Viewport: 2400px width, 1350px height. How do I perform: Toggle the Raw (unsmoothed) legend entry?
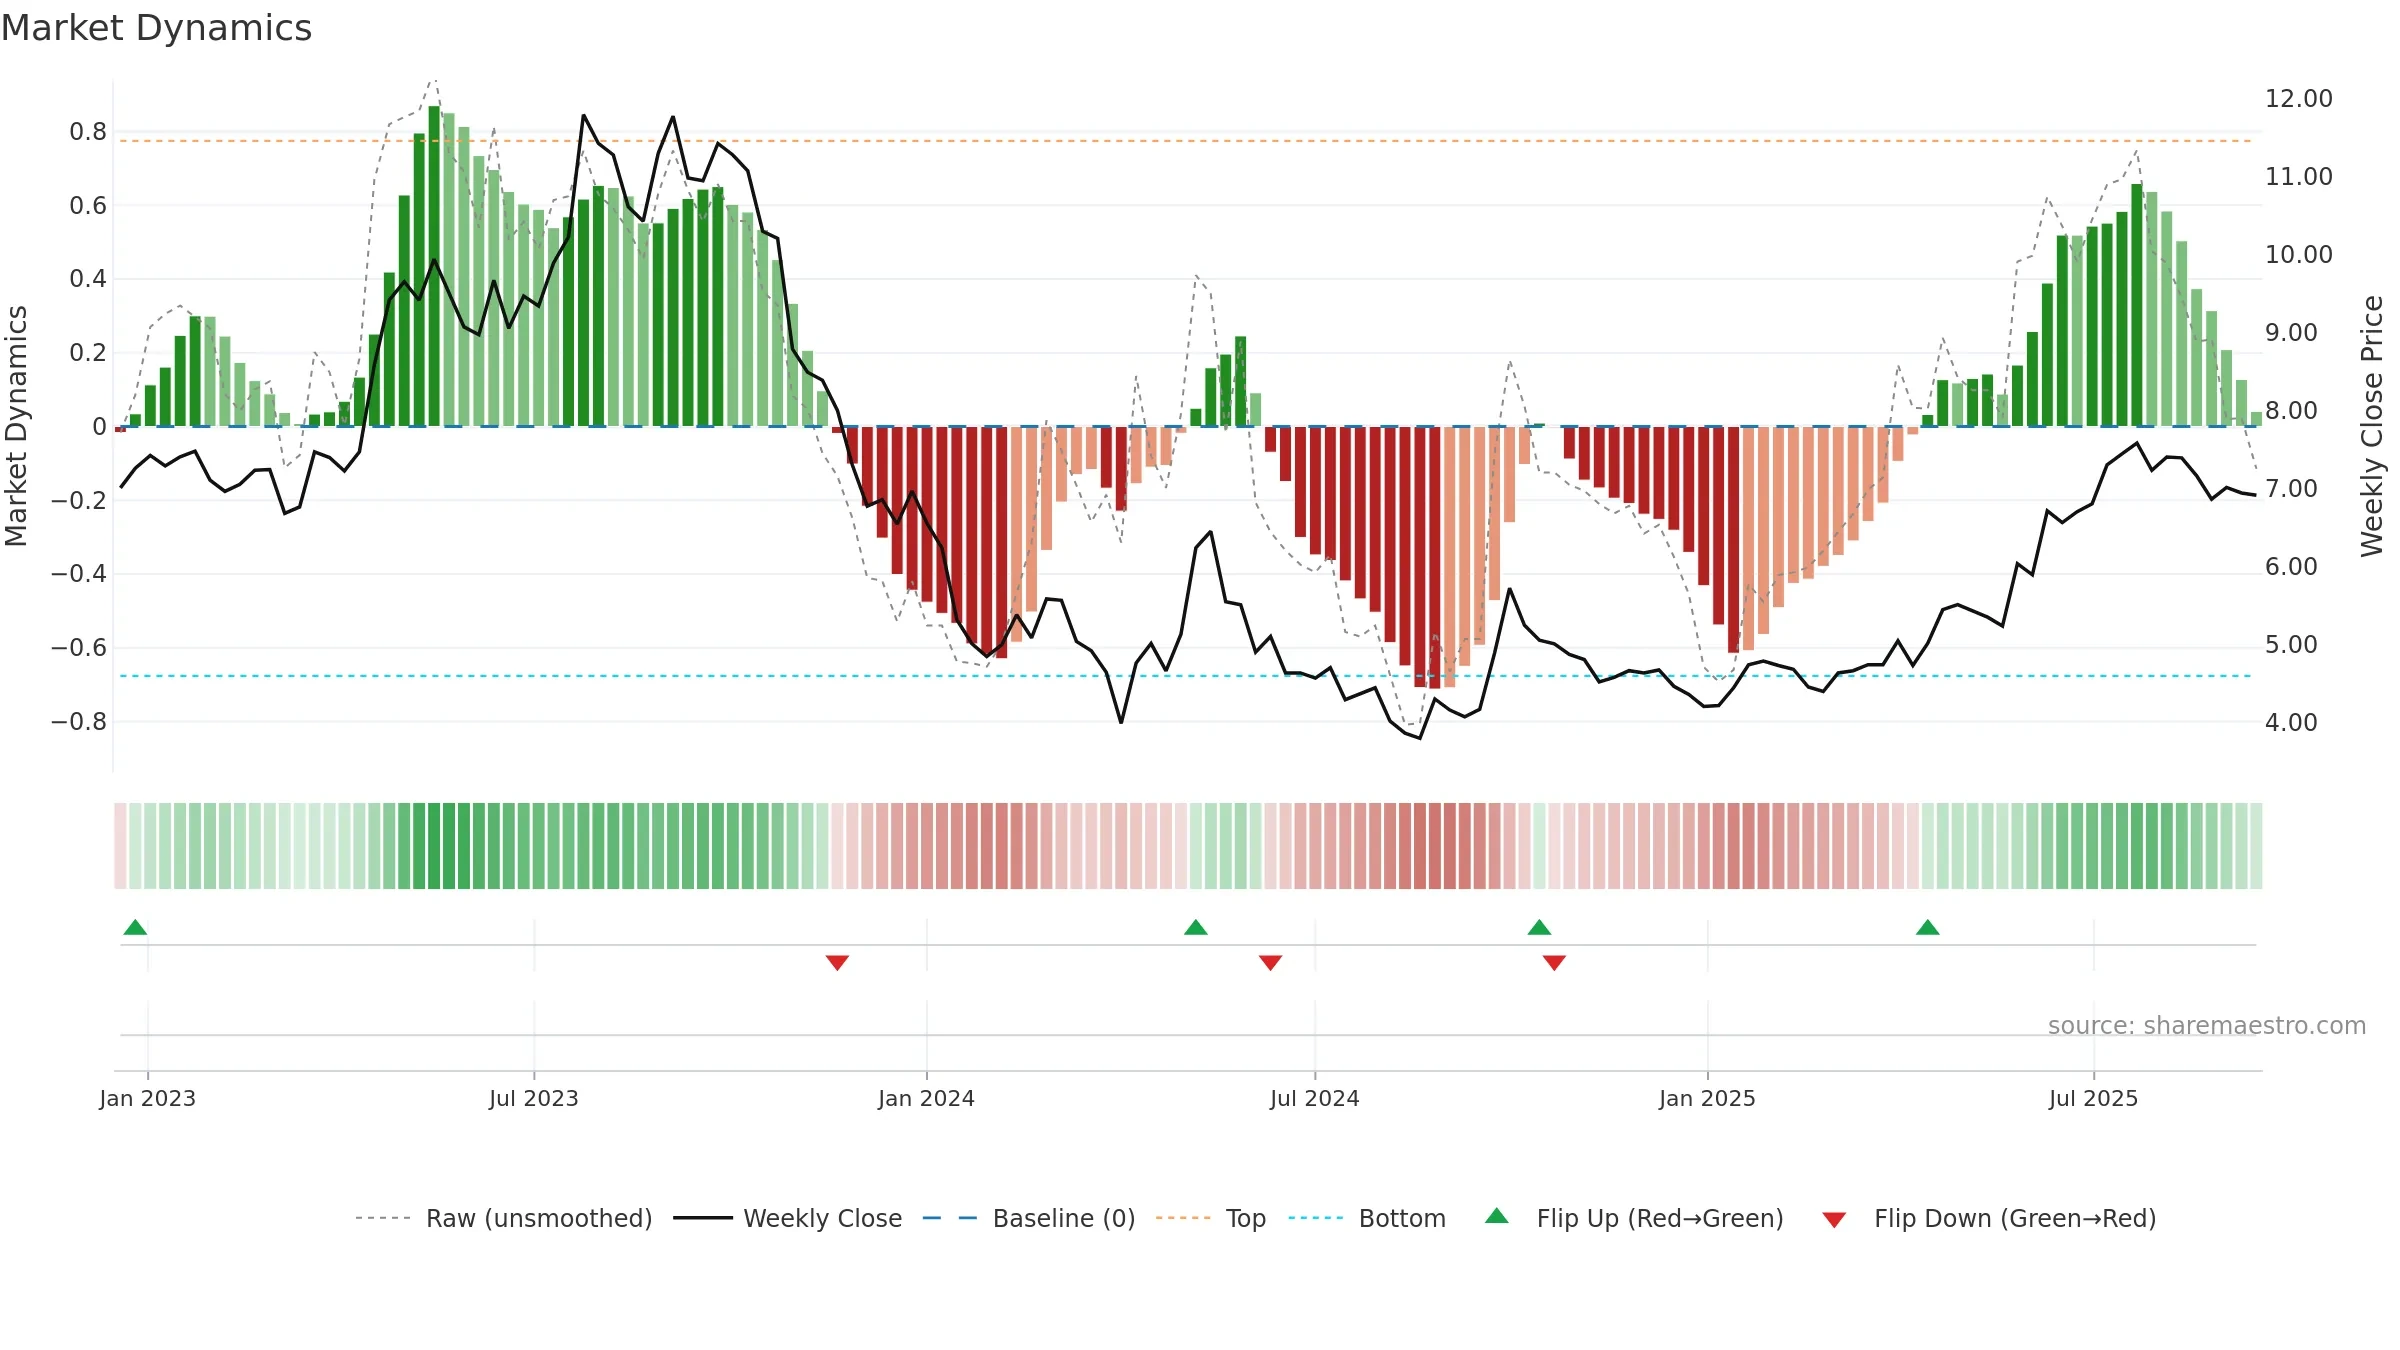(503, 1218)
